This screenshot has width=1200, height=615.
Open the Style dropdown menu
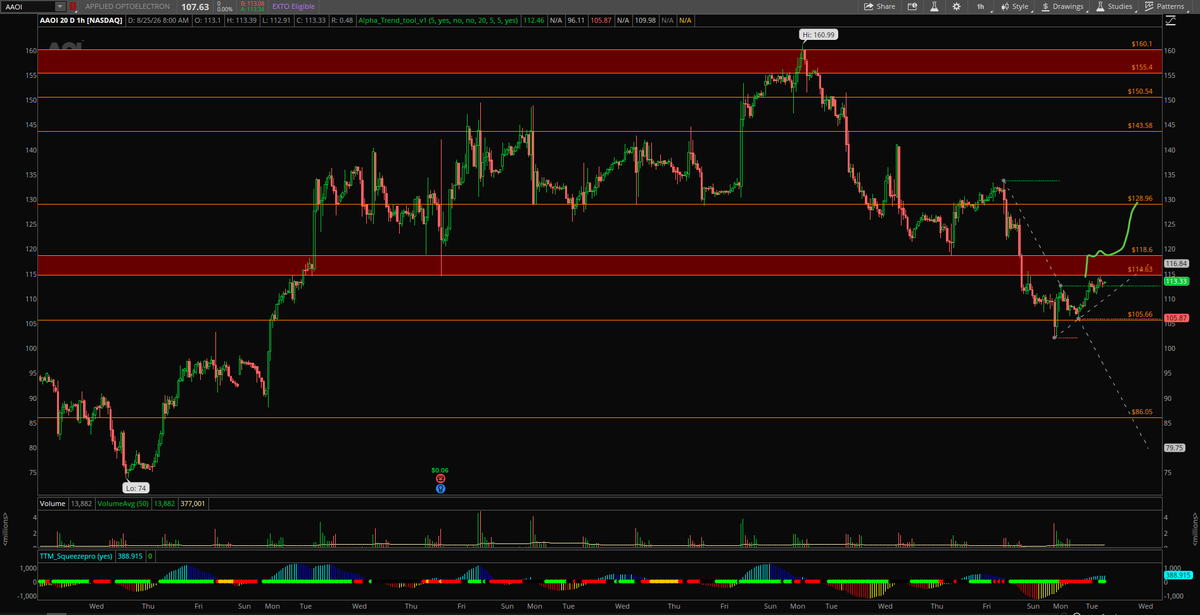tap(1015, 6)
